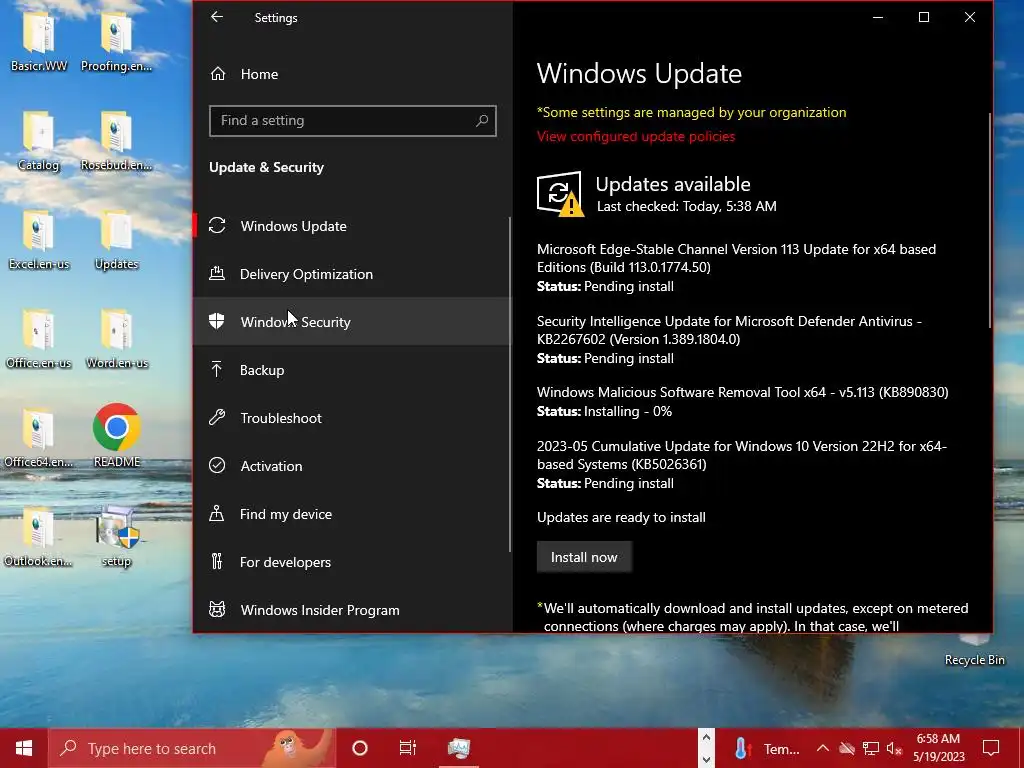The width and height of the screenshot is (1024, 768).
Task: Click the taskbar toolbar down arrow
Action: 706,760
